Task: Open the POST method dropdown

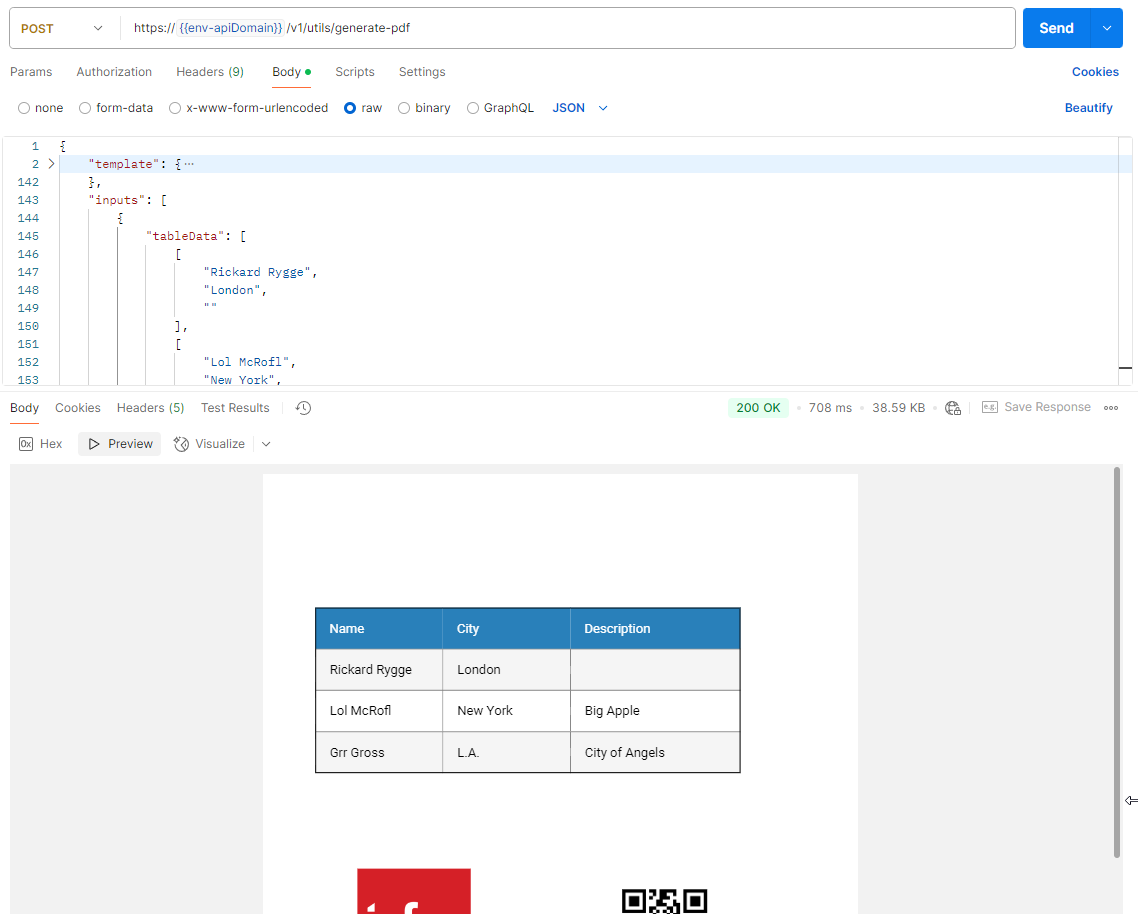Action: [x=62, y=29]
